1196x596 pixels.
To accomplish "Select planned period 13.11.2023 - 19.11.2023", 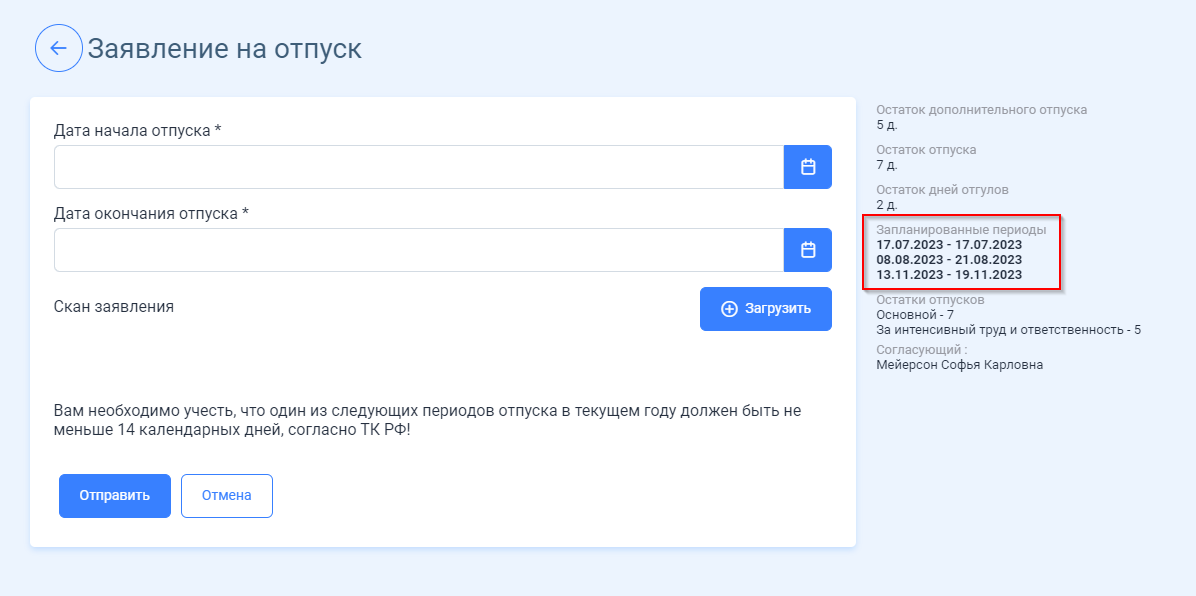I will (949, 275).
